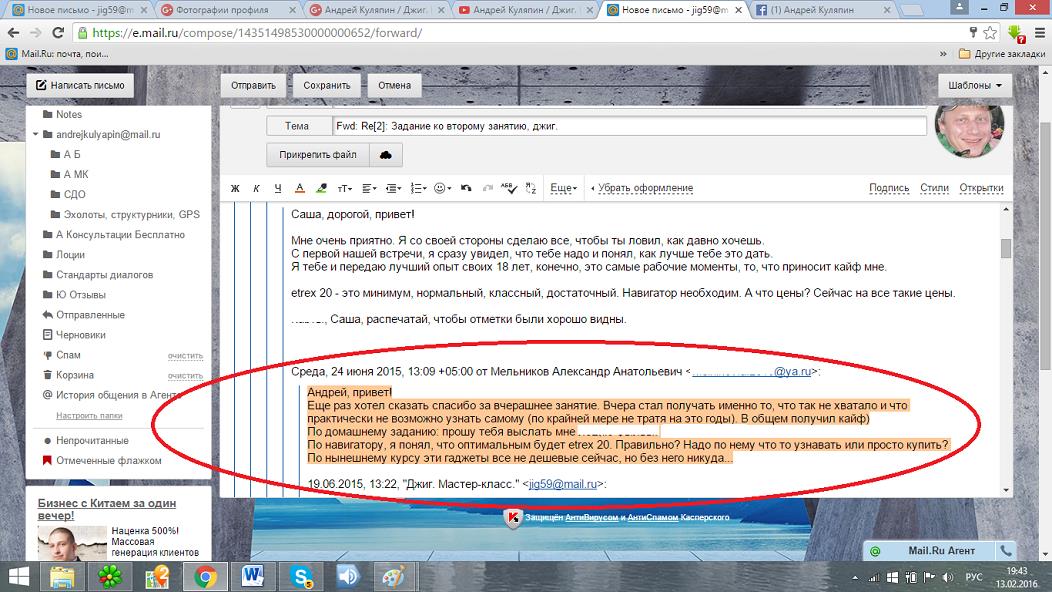This screenshot has width=1052, height=592.
Task: Click the undo arrow
Action: (x=466, y=189)
